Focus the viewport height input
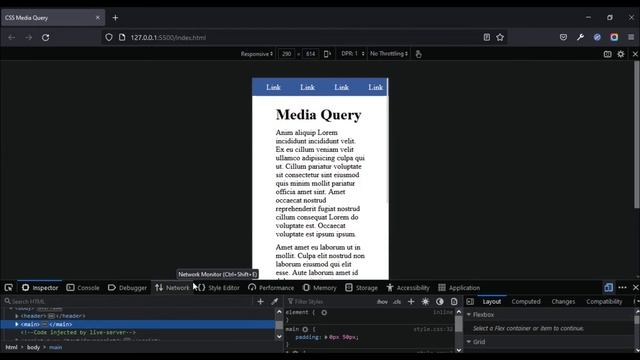Image resolution: width=640 pixels, height=360 pixels. click(x=310, y=54)
